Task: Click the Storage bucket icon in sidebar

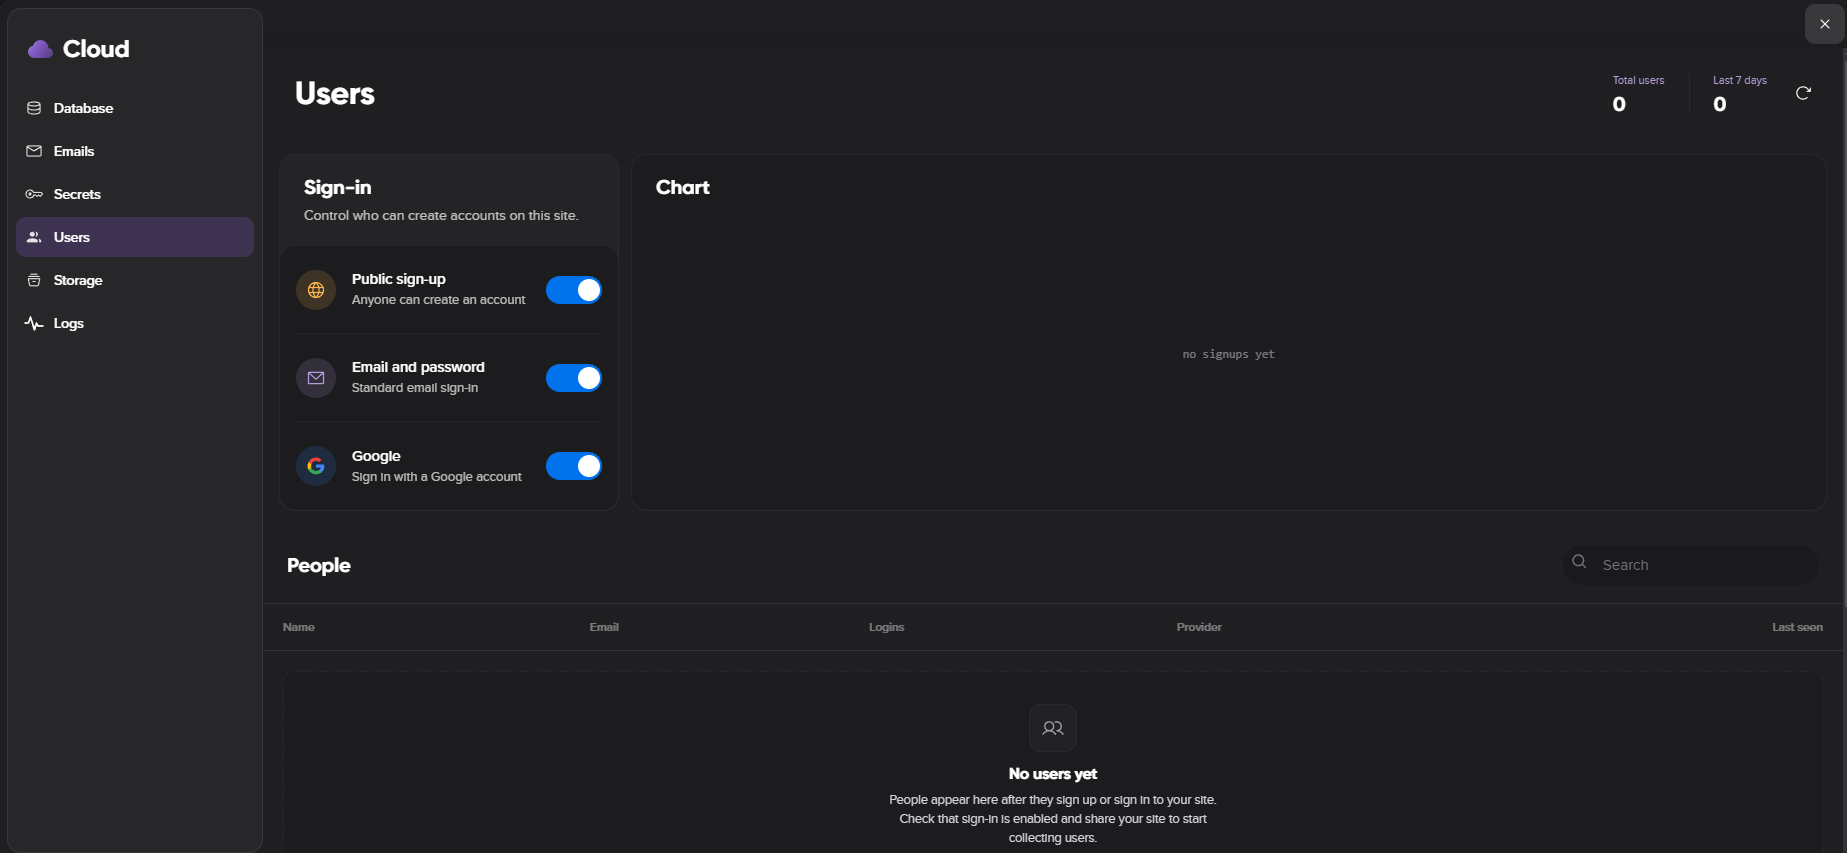Action: 34,280
